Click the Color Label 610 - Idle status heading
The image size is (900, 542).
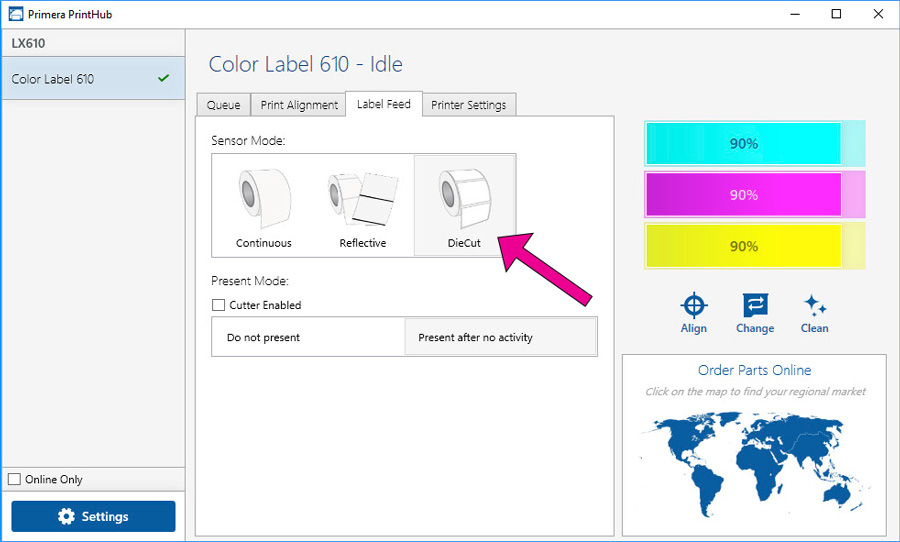pyautogui.click(x=305, y=64)
